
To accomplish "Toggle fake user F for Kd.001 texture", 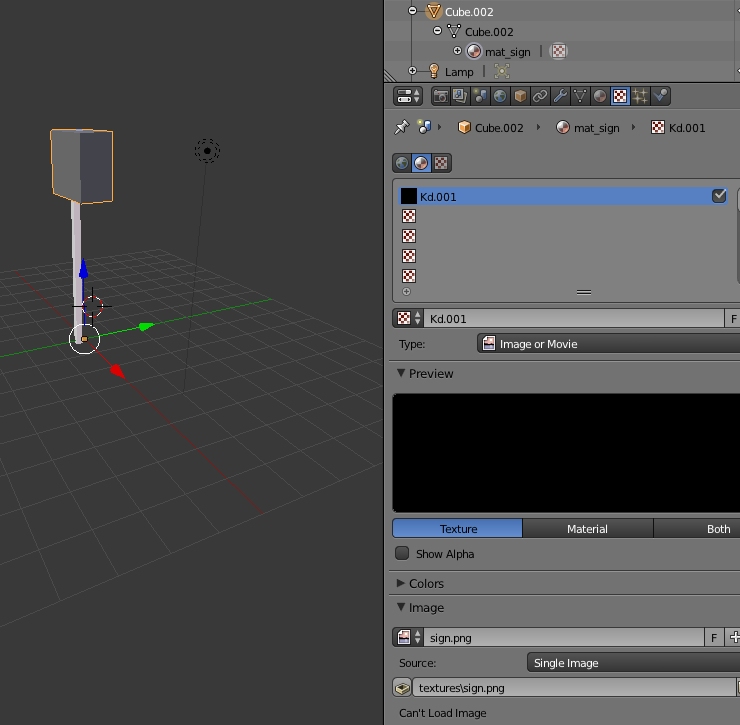I will pos(733,319).
